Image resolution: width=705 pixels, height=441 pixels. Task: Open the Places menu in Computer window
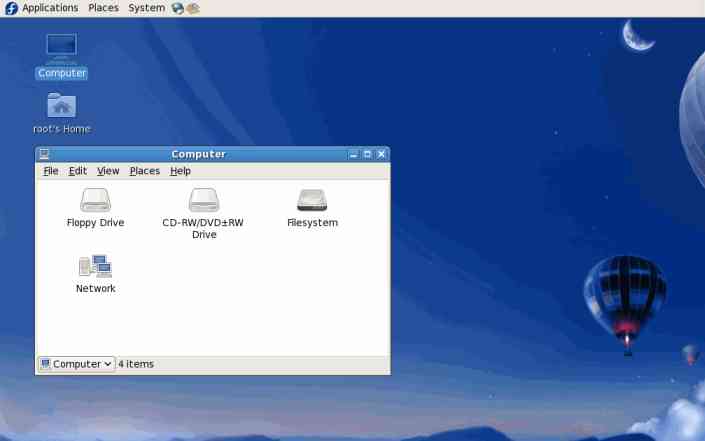click(x=145, y=171)
